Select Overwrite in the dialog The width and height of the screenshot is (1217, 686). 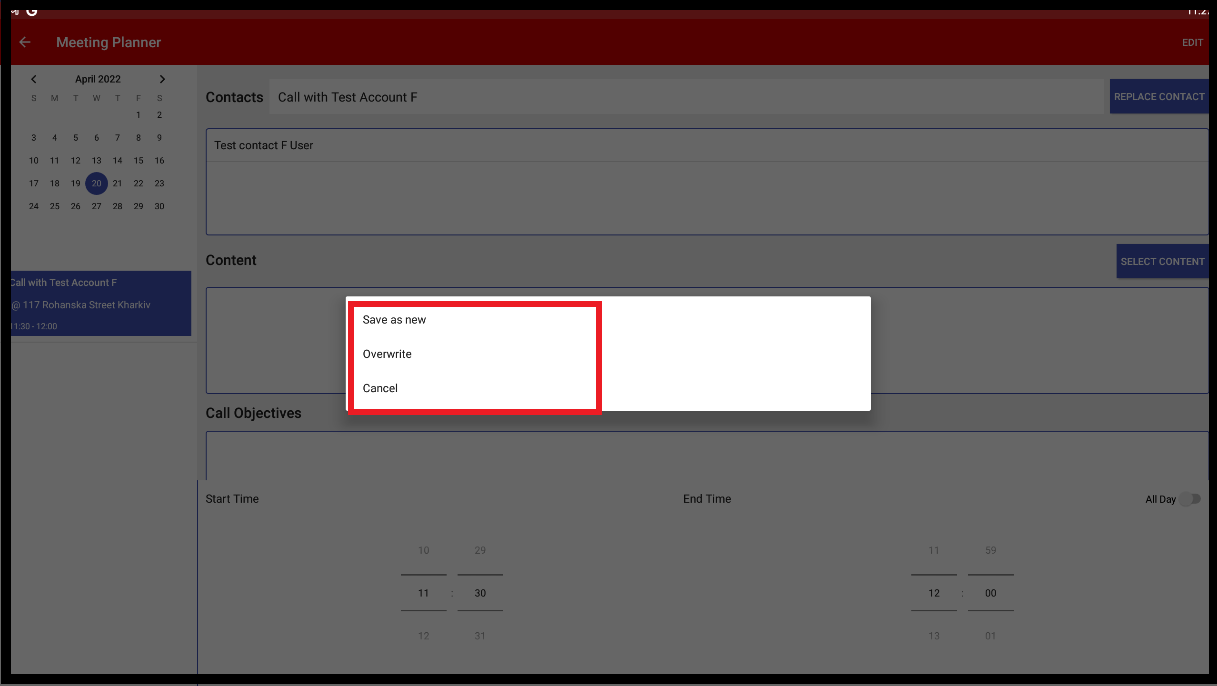click(x=387, y=354)
